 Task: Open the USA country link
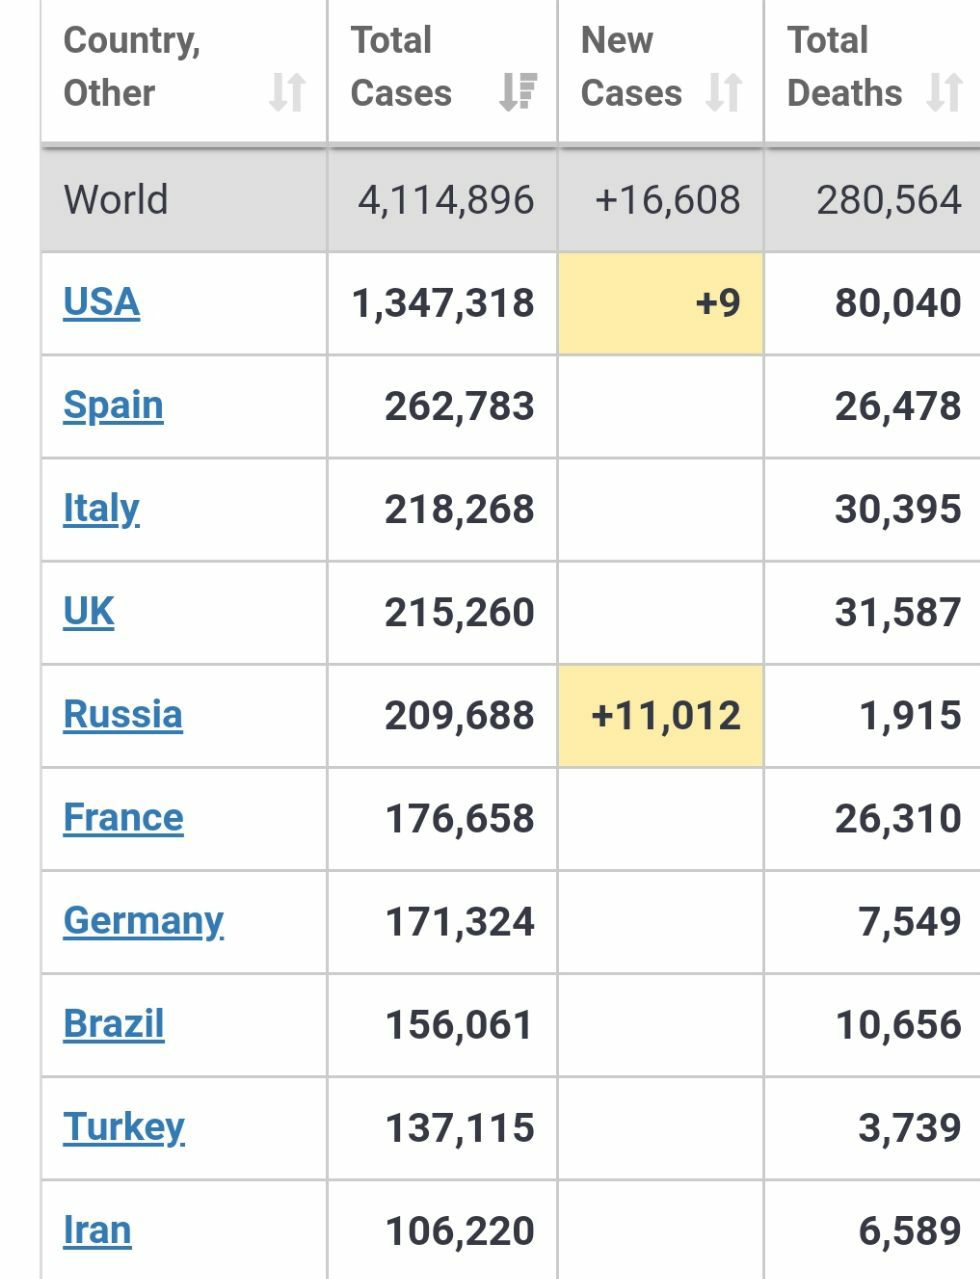(x=101, y=302)
